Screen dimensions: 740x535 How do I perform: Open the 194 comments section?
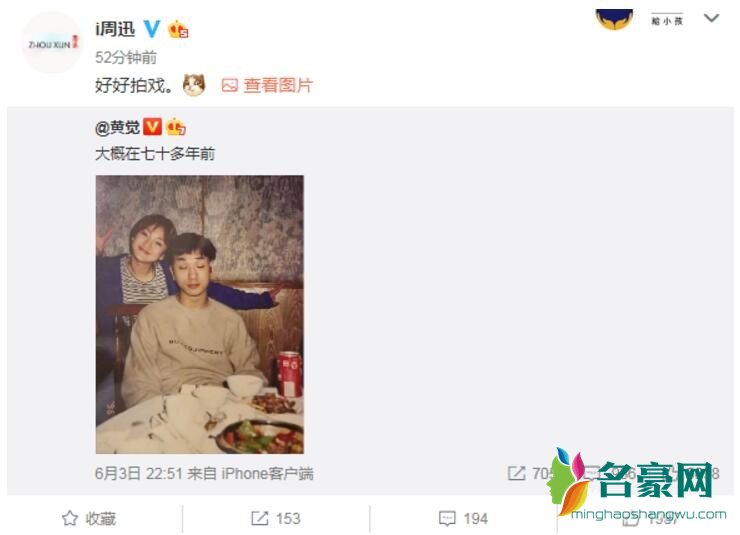click(x=463, y=518)
